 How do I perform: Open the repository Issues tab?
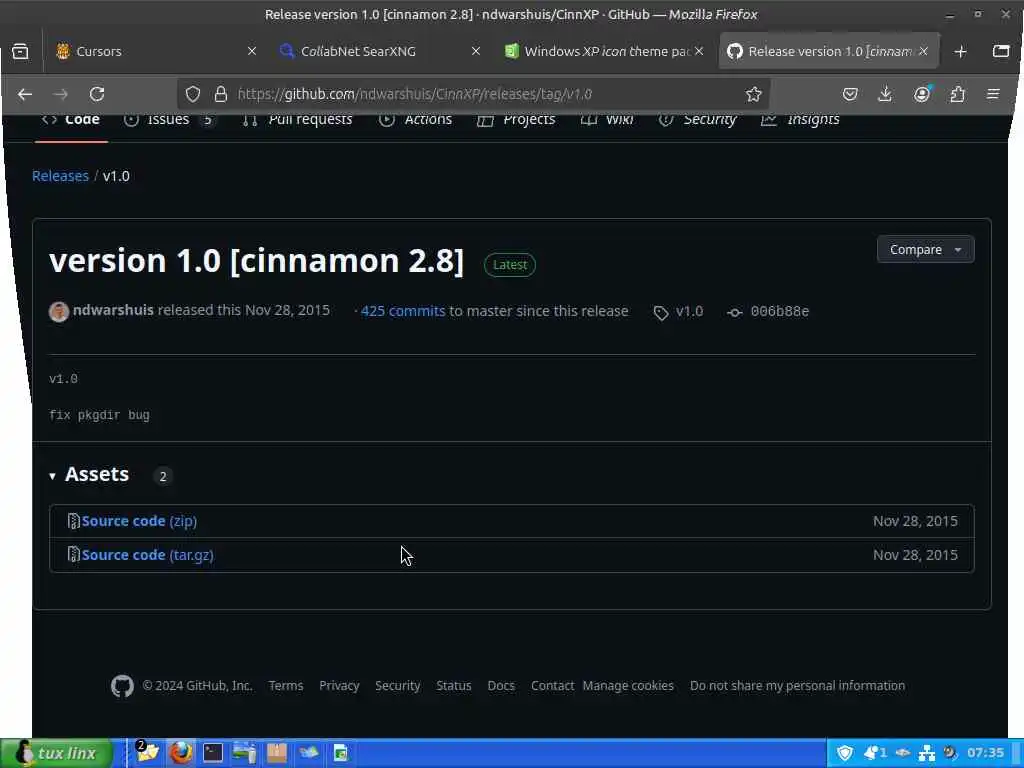click(168, 120)
